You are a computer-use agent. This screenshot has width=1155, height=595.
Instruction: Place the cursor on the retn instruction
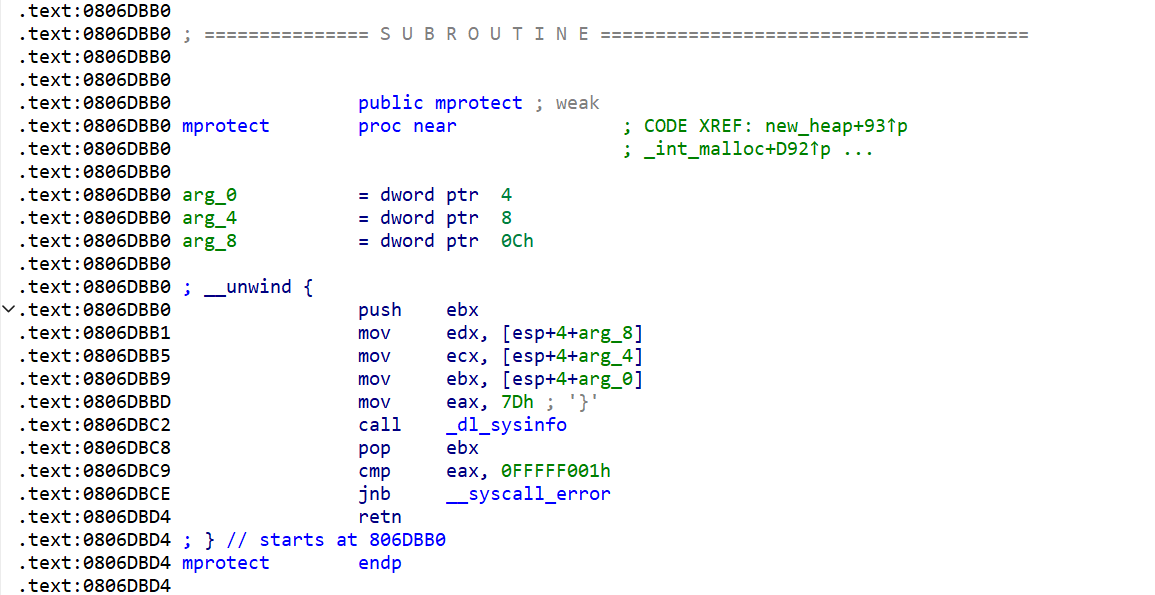tap(380, 516)
